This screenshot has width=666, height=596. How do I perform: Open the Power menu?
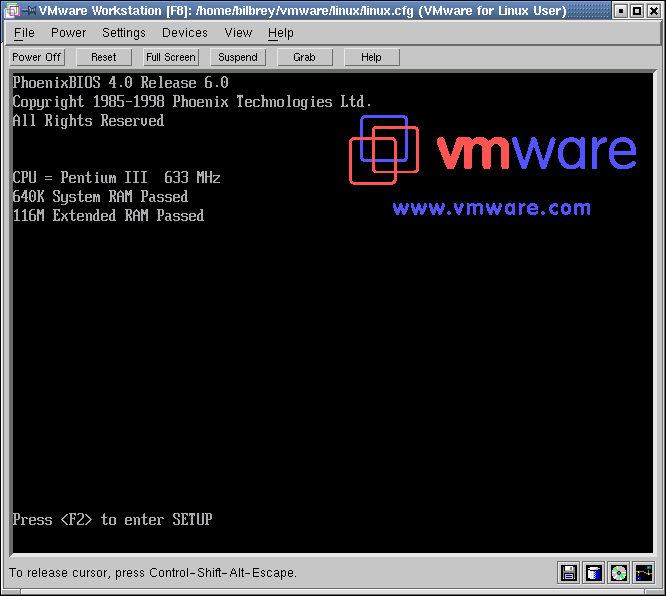click(x=69, y=33)
